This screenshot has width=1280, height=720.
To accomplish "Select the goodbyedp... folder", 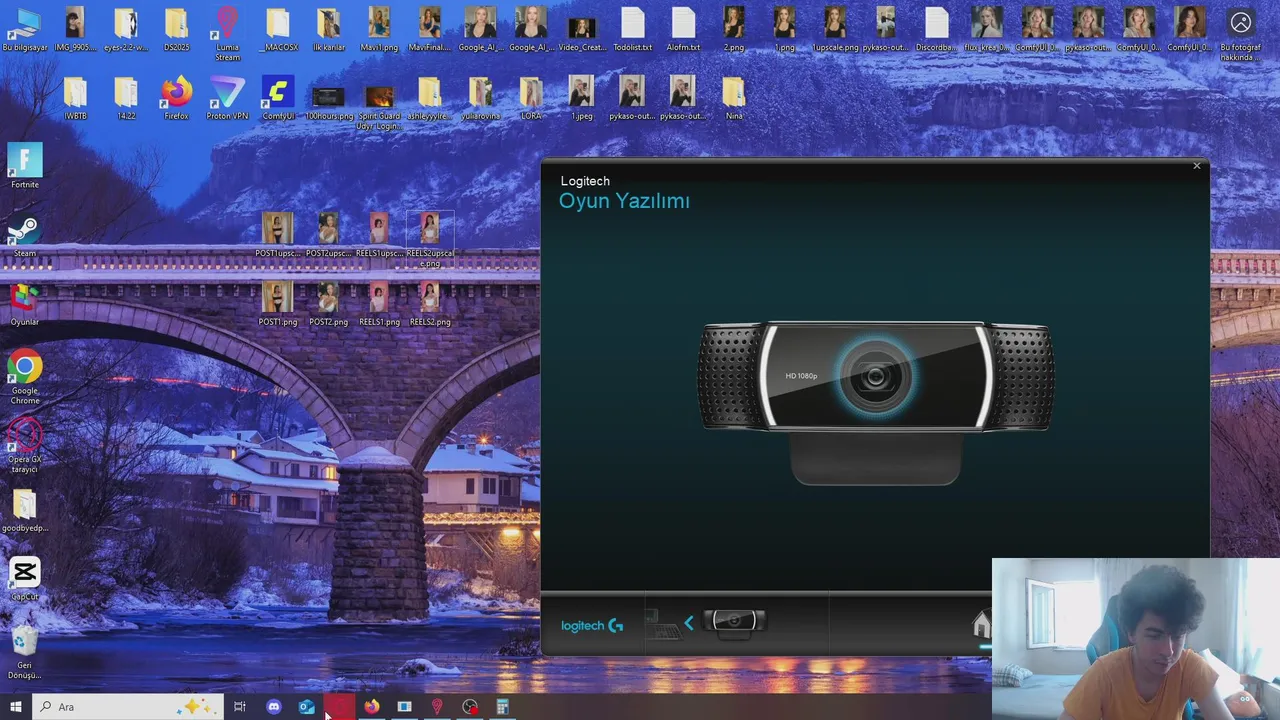I will coord(24,510).
